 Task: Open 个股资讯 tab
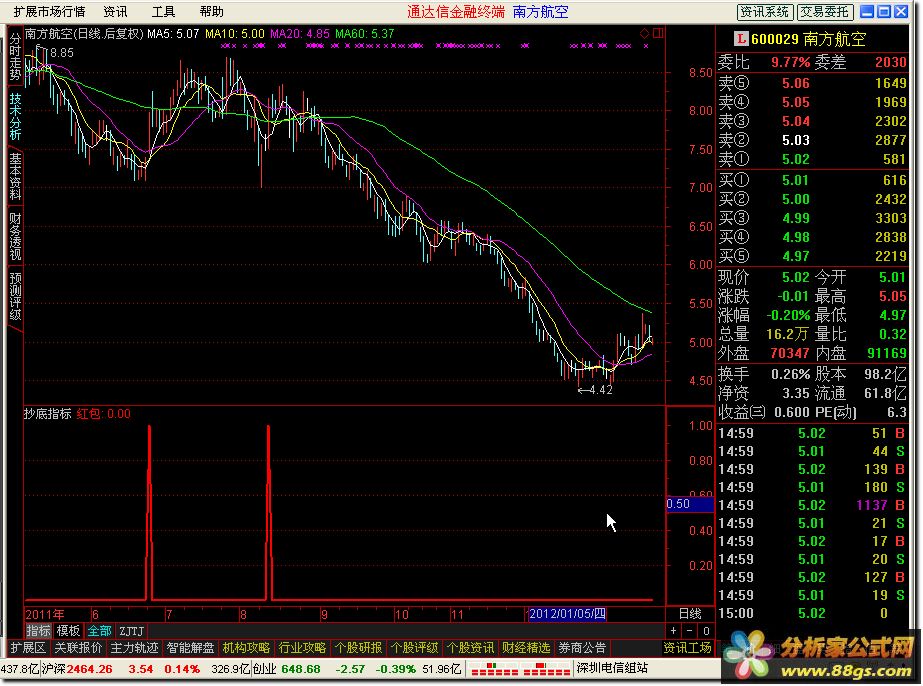470,648
